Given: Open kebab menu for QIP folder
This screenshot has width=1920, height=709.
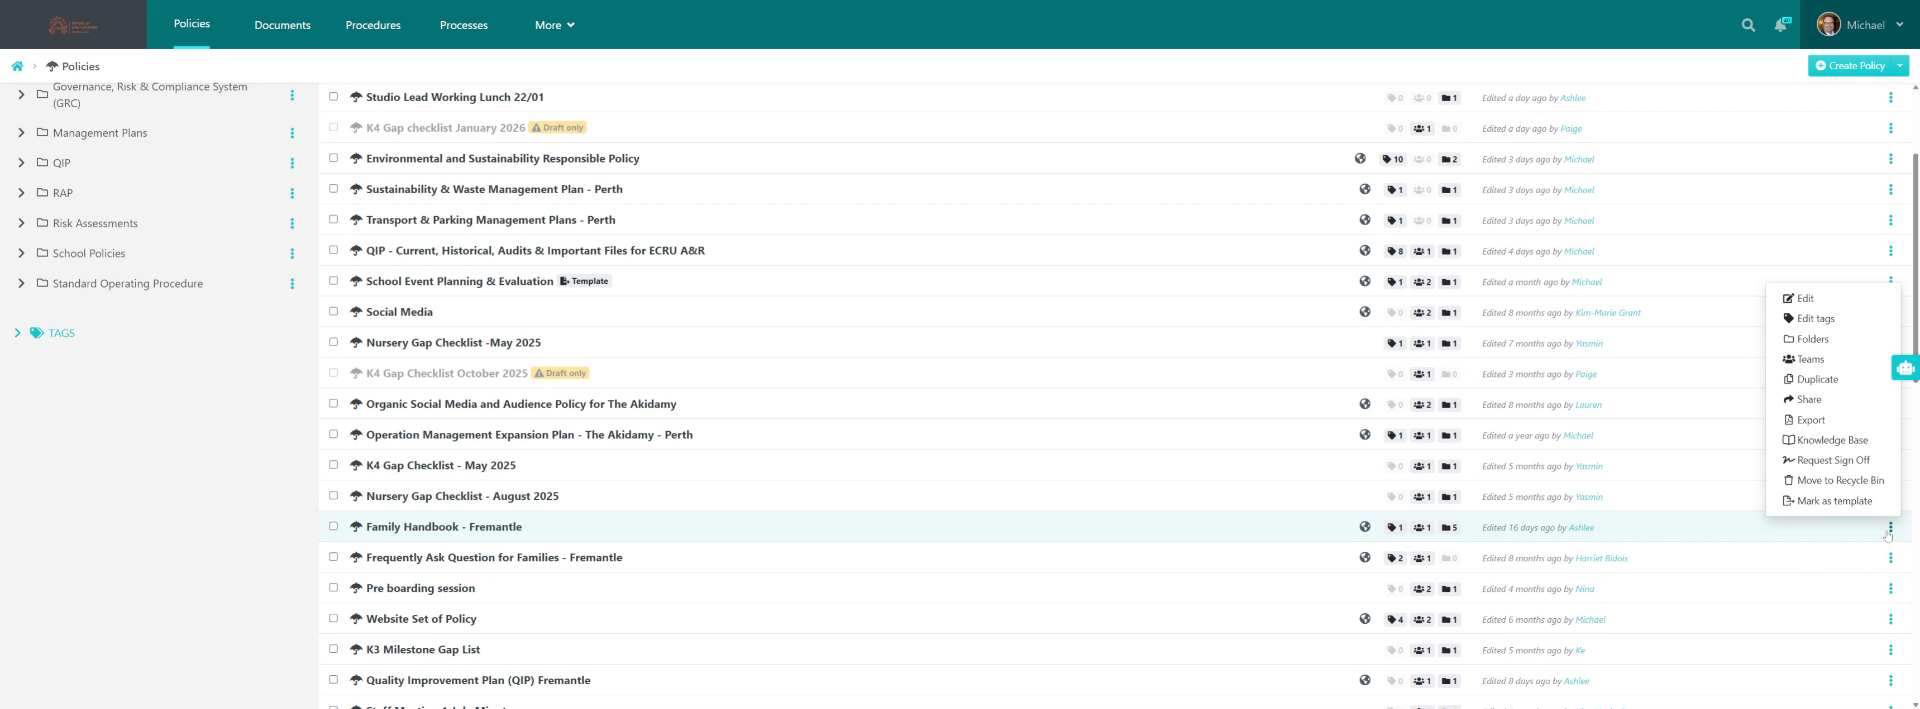Looking at the screenshot, I should 292,163.
